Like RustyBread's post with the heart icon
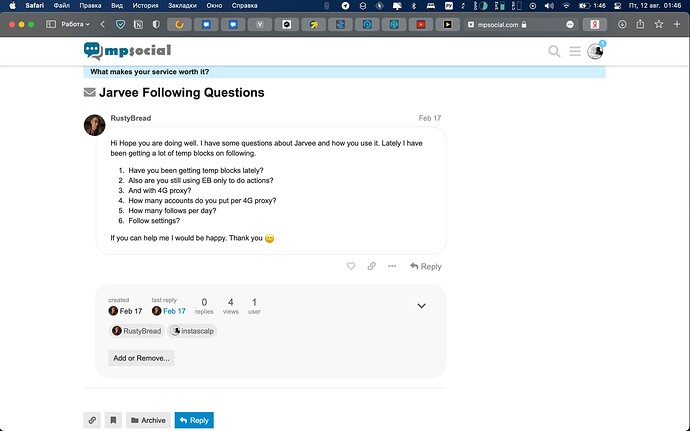This screenshot has width=690, height=431. (x=351, y=266)
